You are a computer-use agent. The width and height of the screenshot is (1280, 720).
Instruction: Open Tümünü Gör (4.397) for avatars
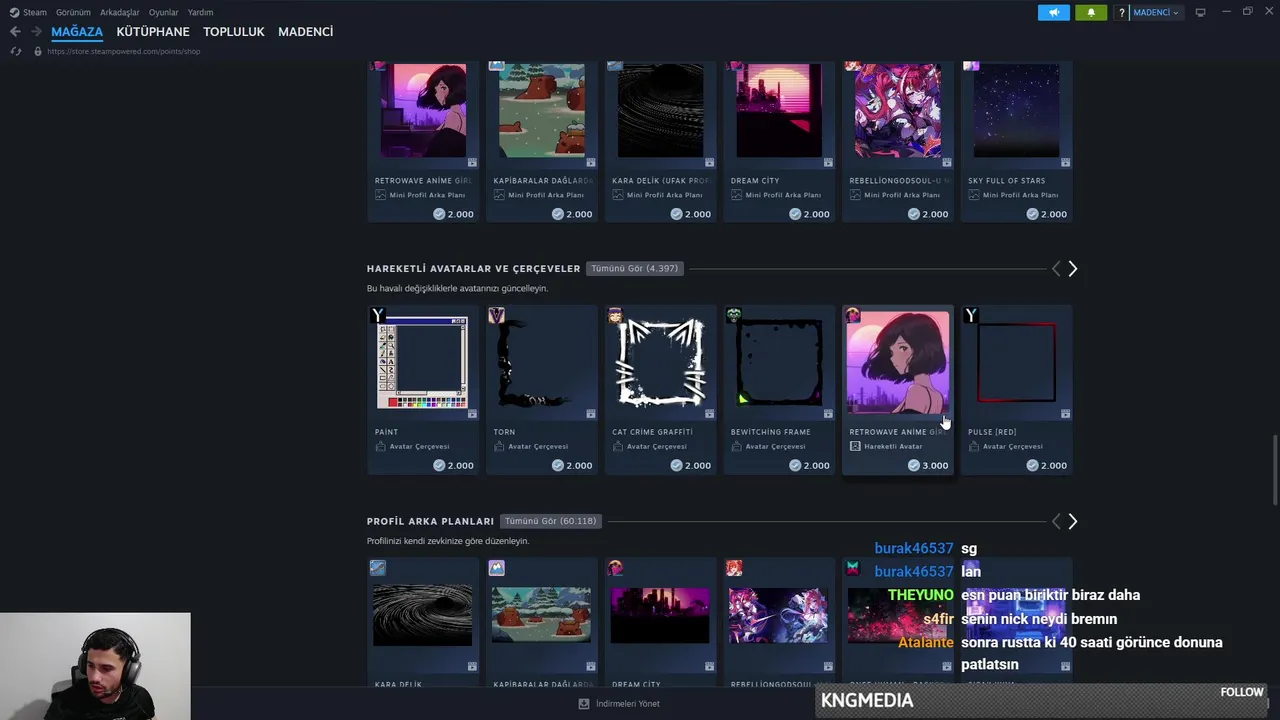(x=635, y=268)
